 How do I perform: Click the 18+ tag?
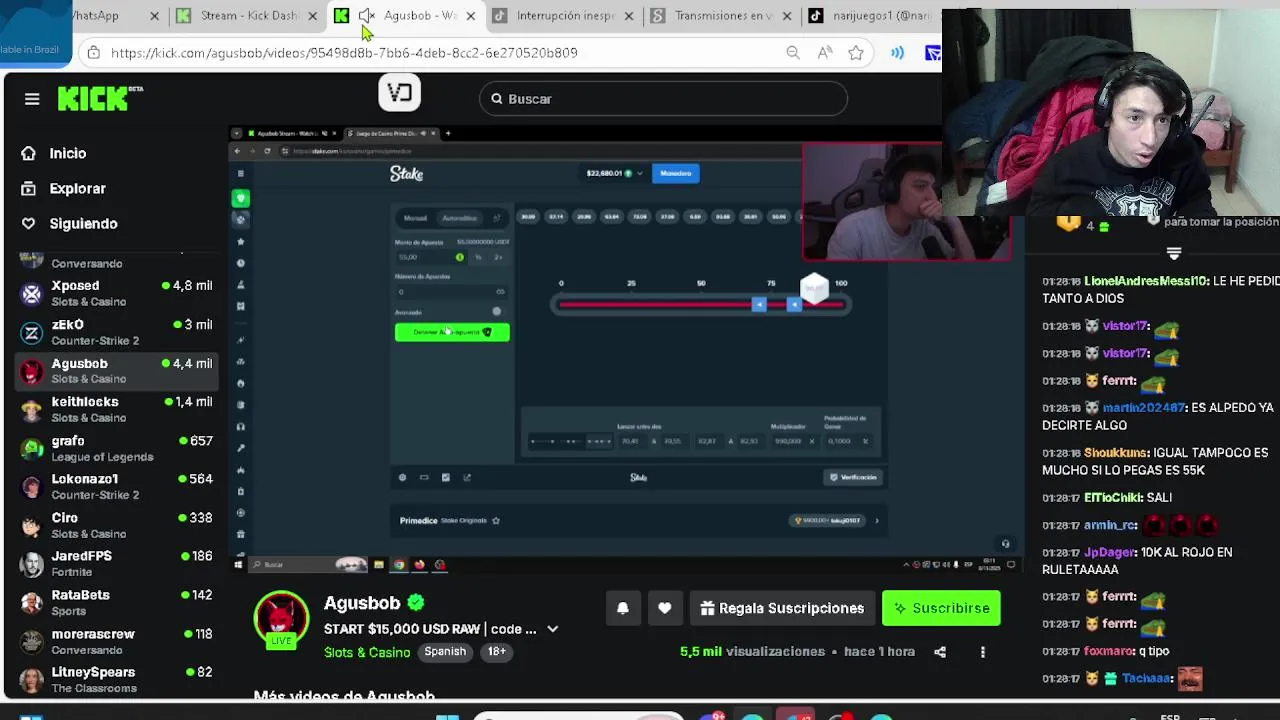point(497,651)
